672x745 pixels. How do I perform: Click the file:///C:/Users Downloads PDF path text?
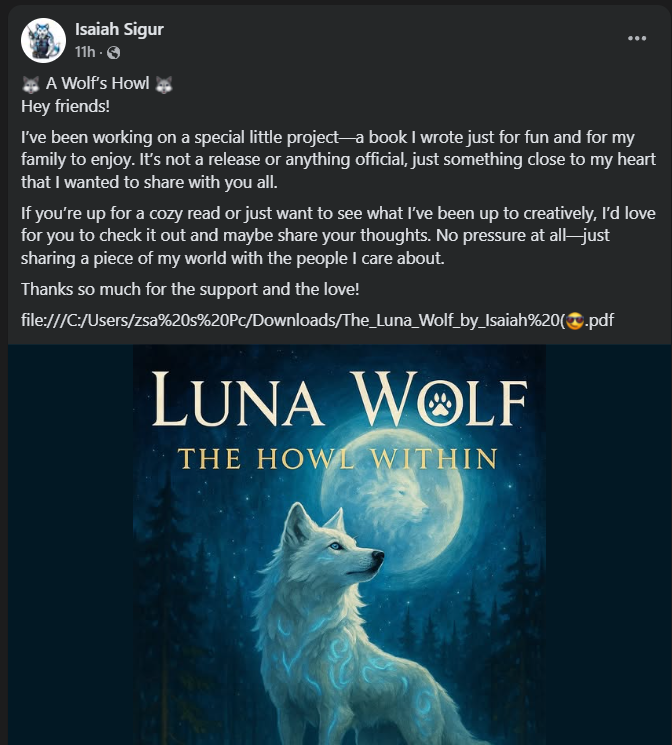317,320
